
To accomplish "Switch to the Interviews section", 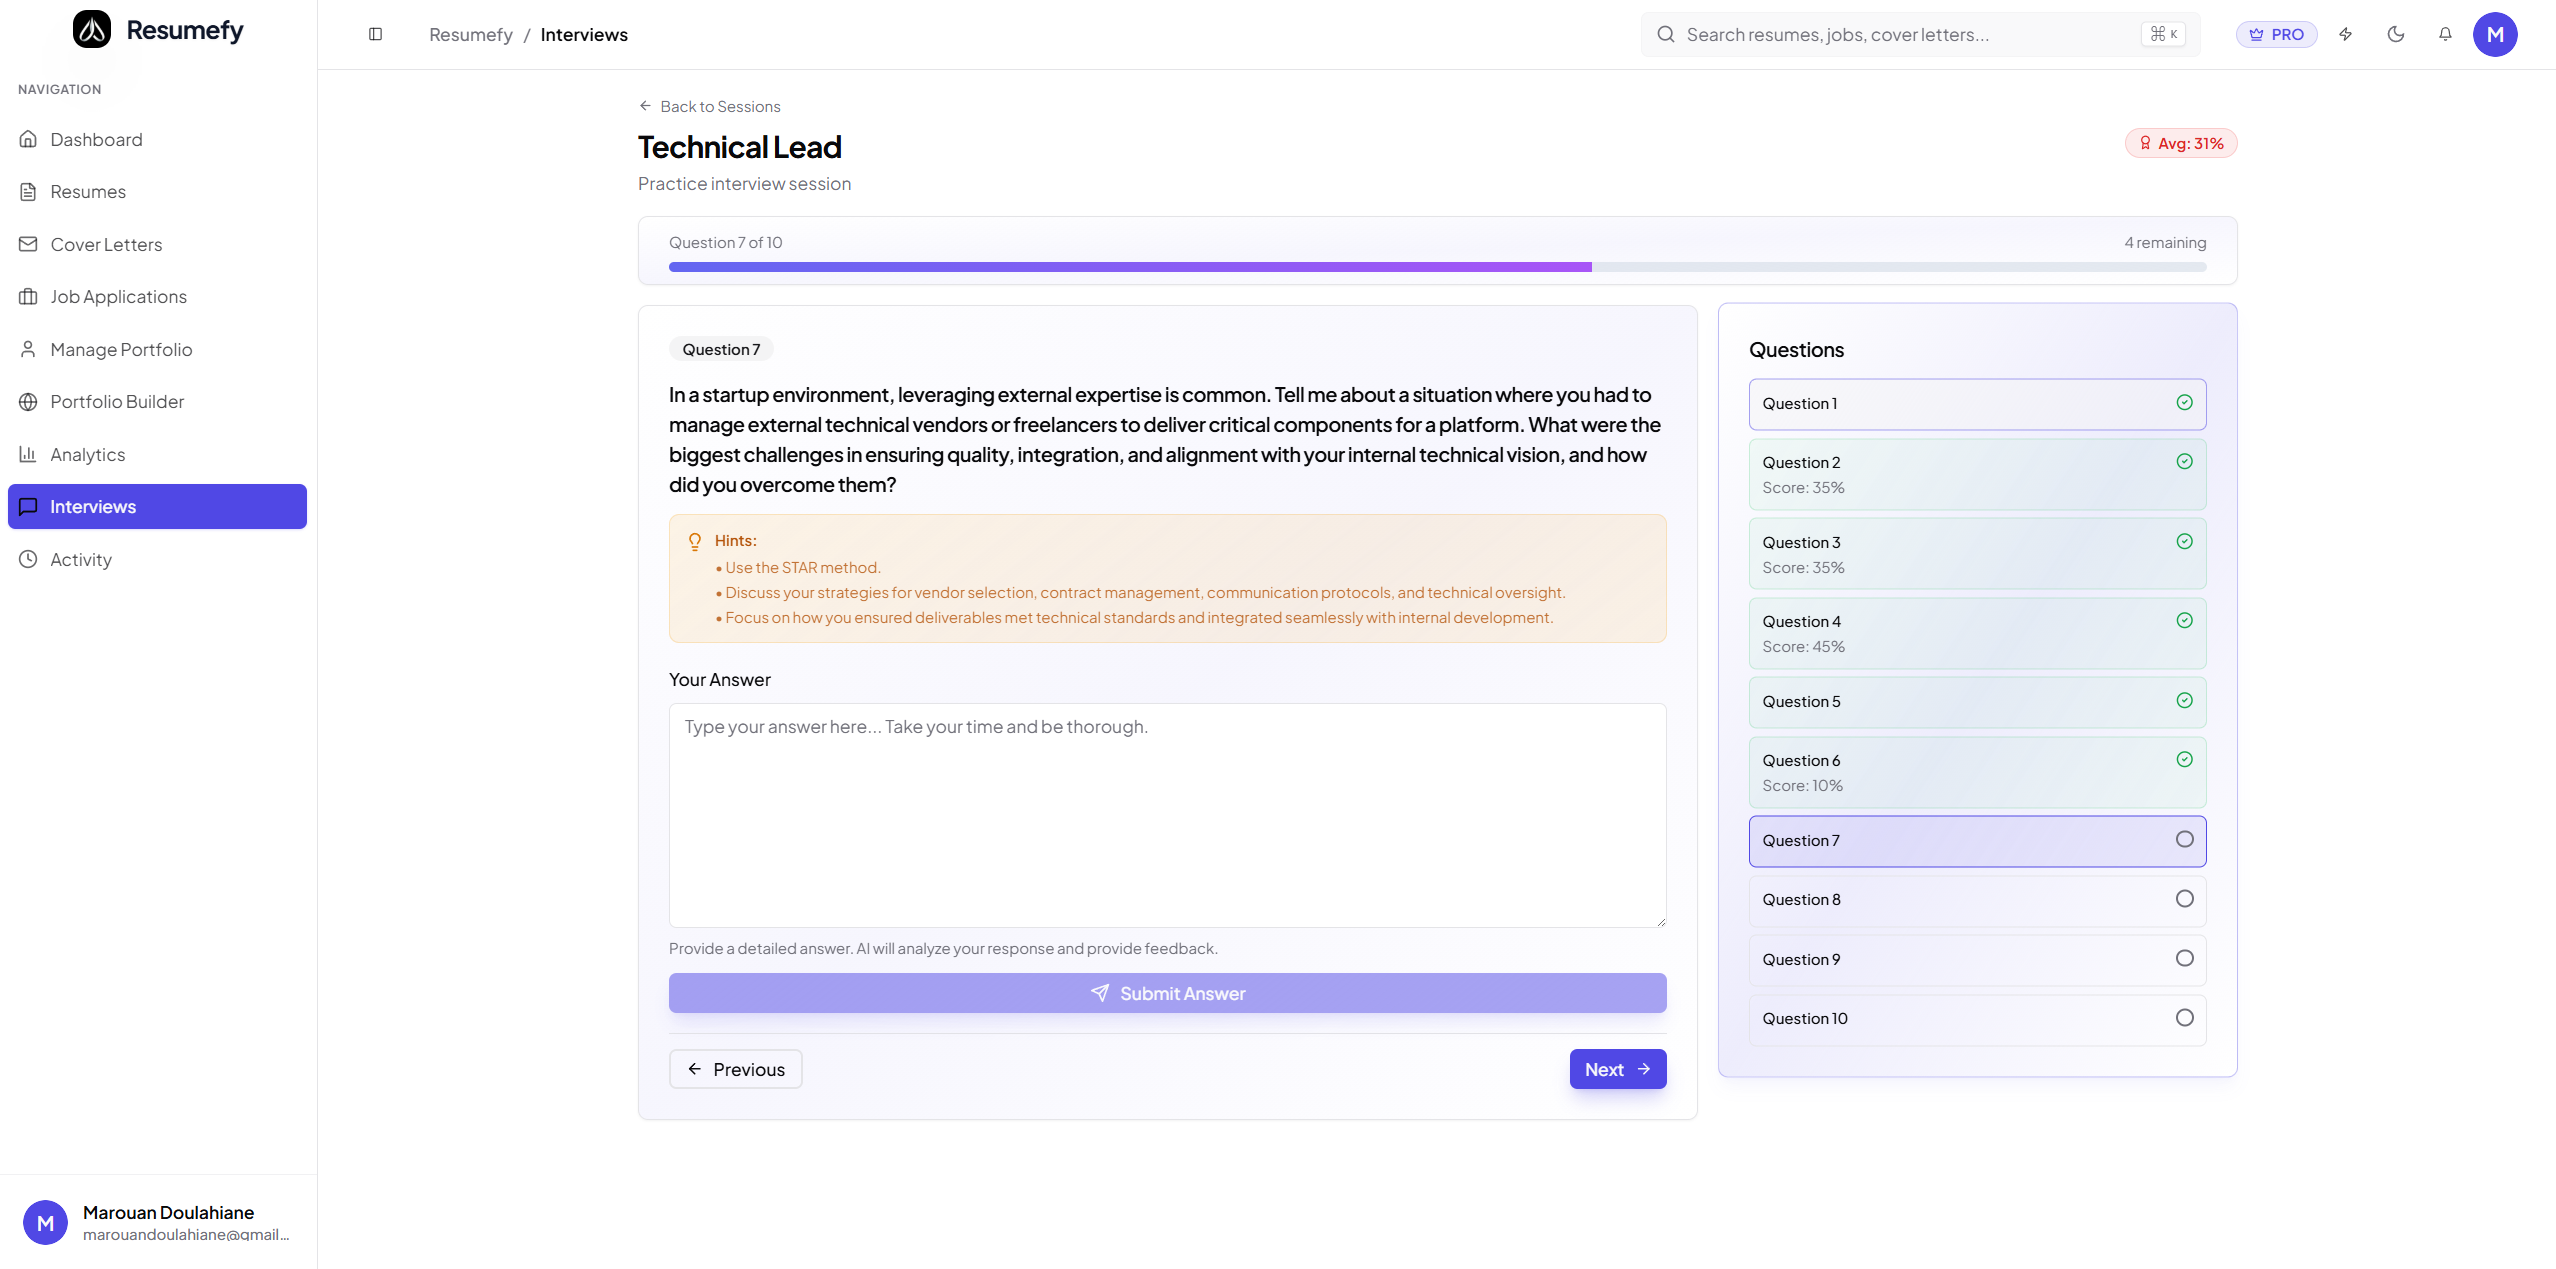I will coord(93,506).
